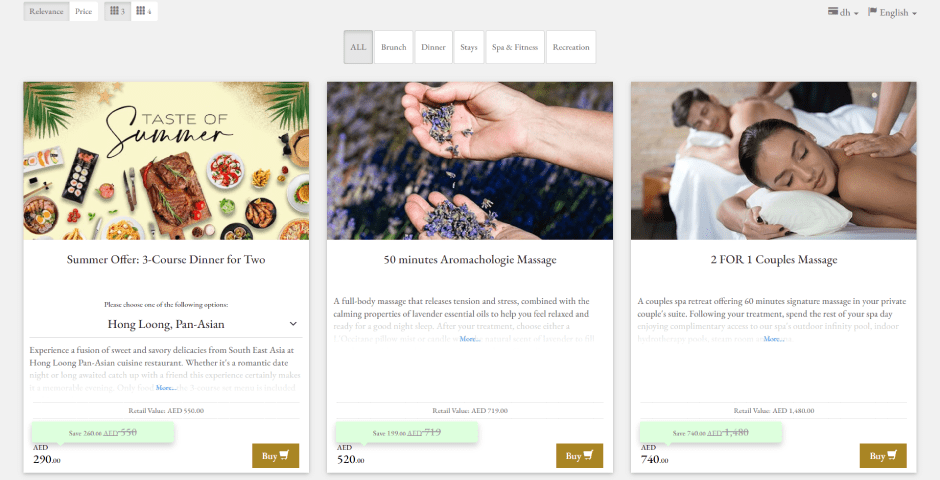940x480 pixels.
Task: Open the dh currency selector
Action: click(x=843, y=12)
